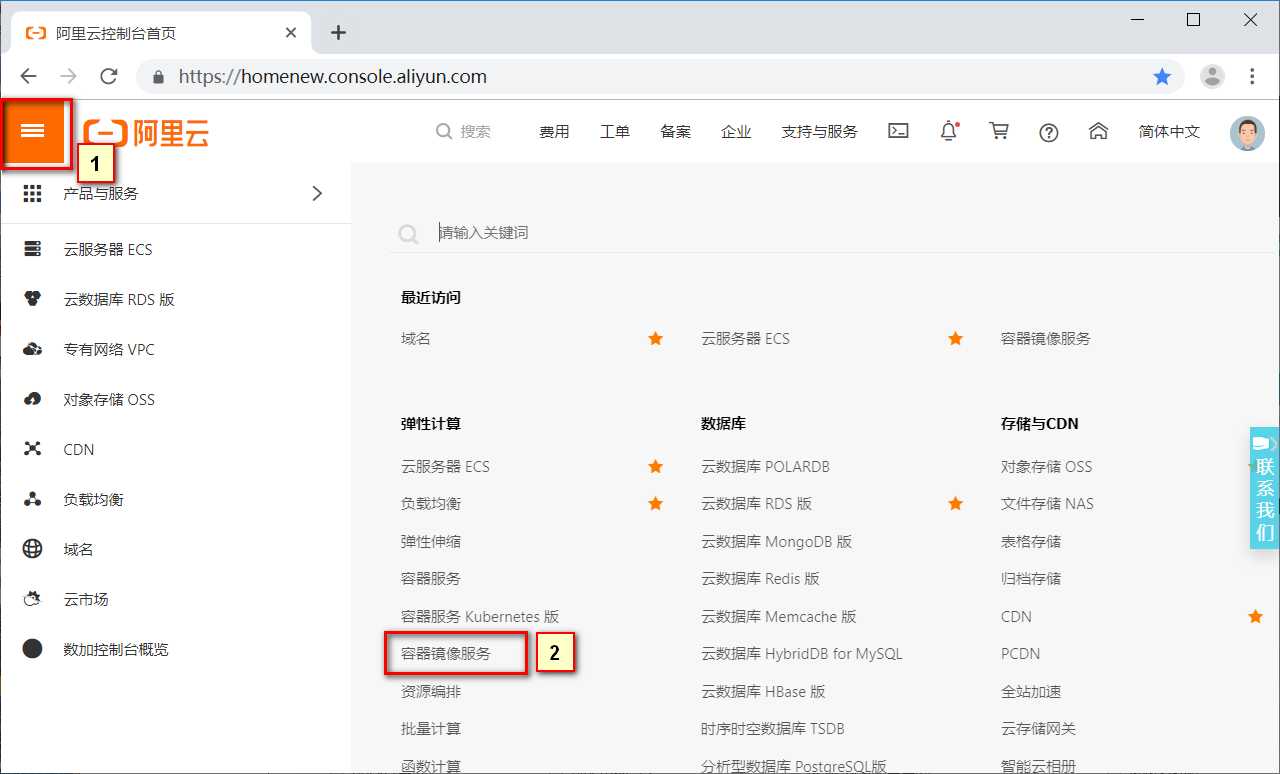Click the 云服务器 ECS sidebar icon
Viewport: 1280px width, 774px height.
click(x=33, y=249)
